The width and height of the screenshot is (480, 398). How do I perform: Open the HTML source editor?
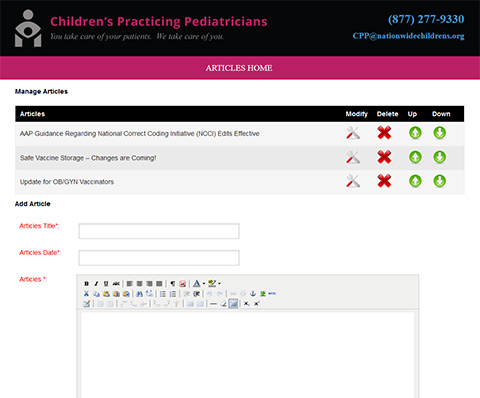[x=272, y=294]
